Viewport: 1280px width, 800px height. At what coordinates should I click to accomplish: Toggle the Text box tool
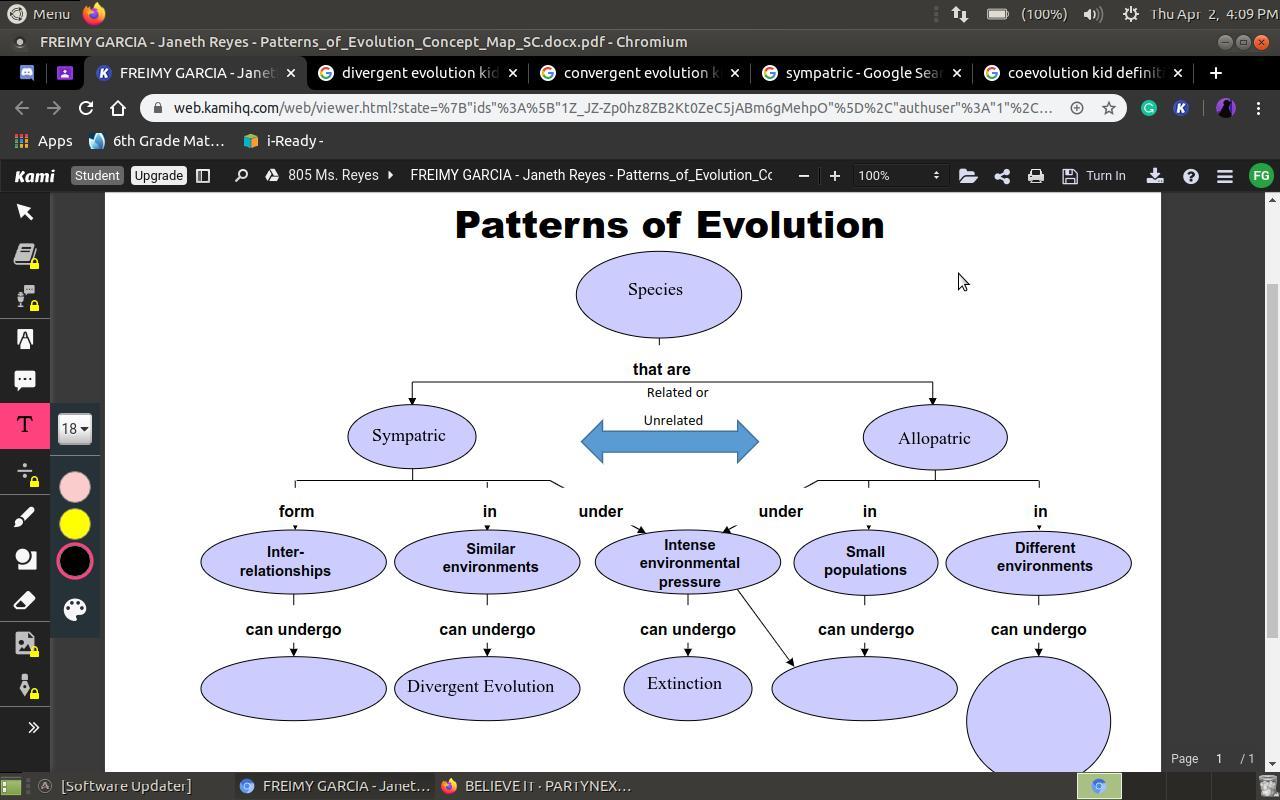25,425
